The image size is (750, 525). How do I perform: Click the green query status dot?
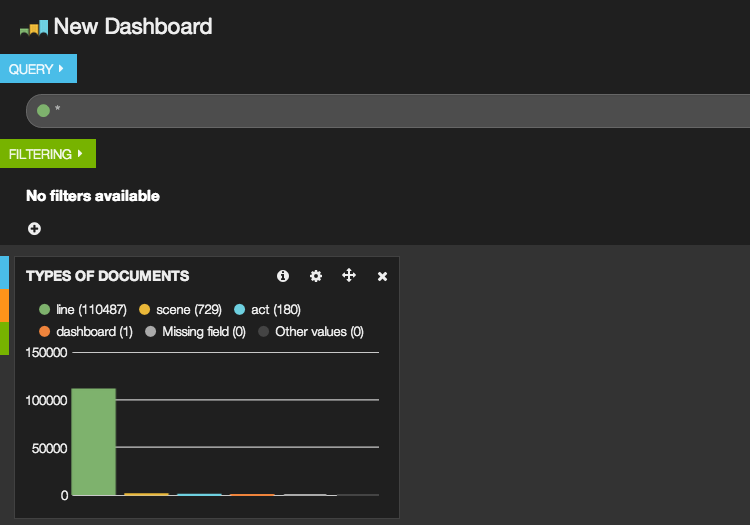click(x=43, y=110)
